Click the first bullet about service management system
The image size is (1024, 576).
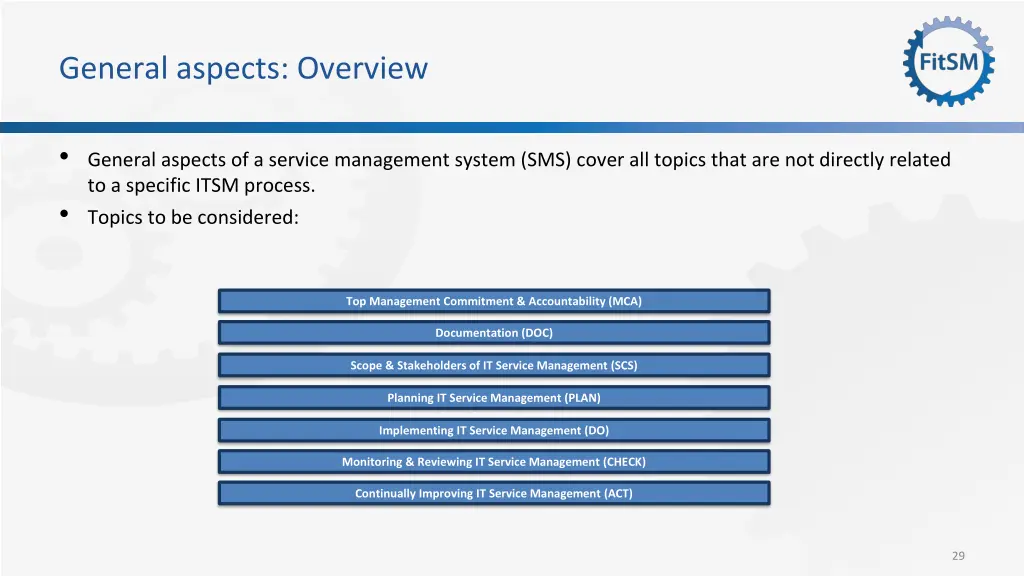click(x=520, y=159)
